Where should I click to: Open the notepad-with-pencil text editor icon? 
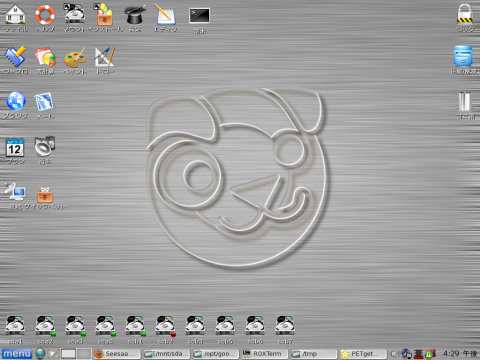click(165, 15)
